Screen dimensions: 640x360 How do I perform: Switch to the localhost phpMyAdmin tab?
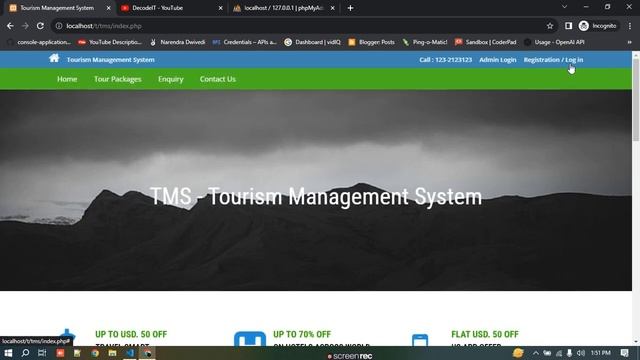tap(284, 8)
